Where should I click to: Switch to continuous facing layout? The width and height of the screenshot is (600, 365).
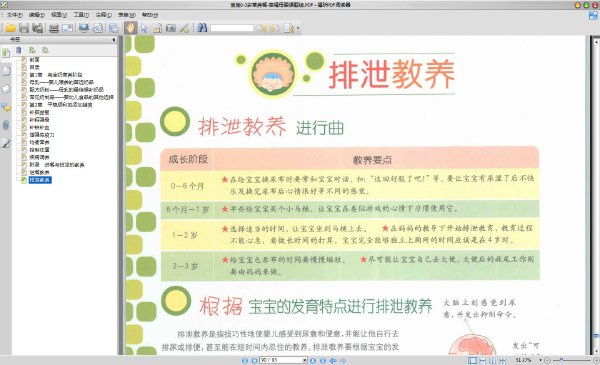(502, 360)
